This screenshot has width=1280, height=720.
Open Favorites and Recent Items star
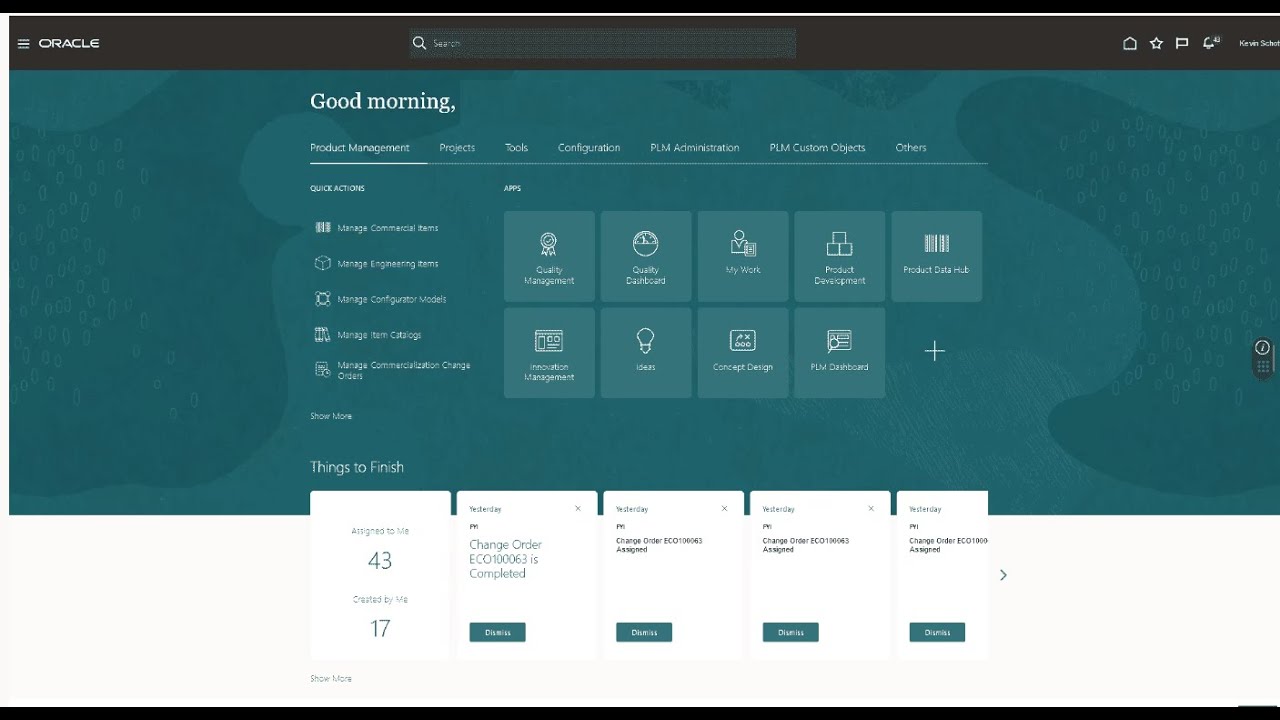click(x=1156, y=44)
